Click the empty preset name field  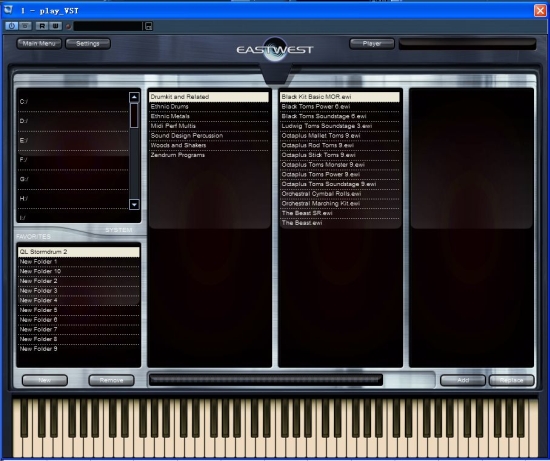[108, 26]
